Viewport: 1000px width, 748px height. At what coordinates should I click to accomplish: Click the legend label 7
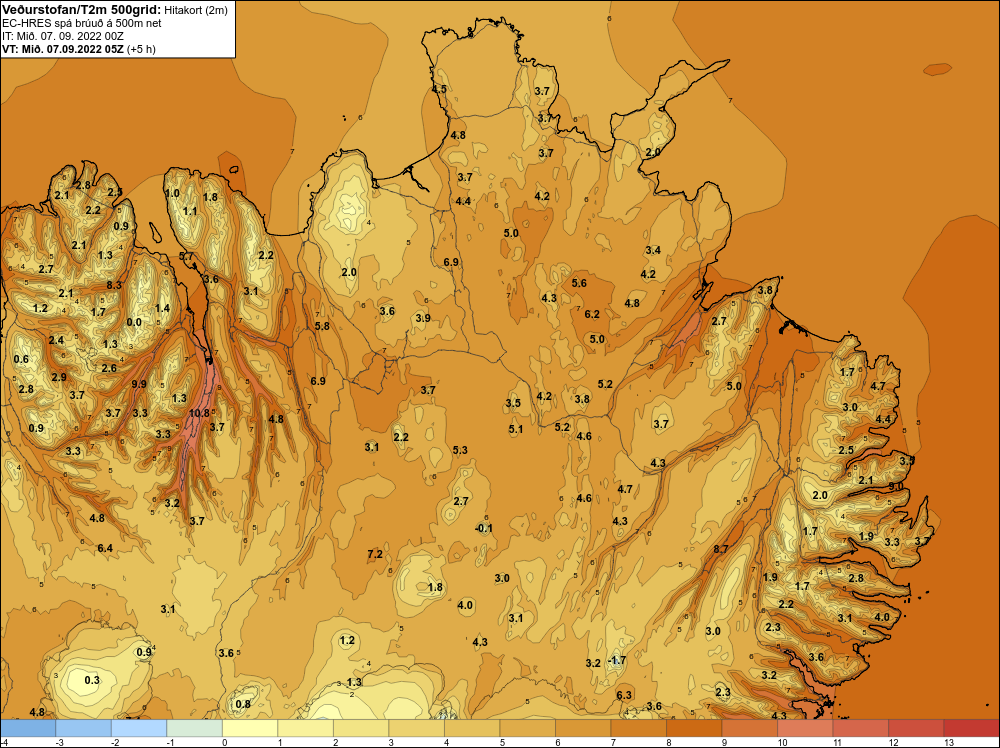(613, 742)
